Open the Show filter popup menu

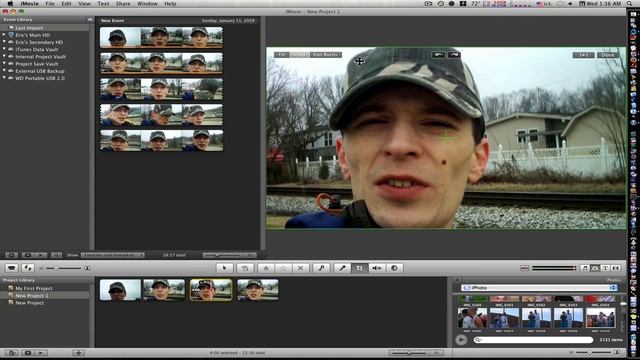point(113,255)
